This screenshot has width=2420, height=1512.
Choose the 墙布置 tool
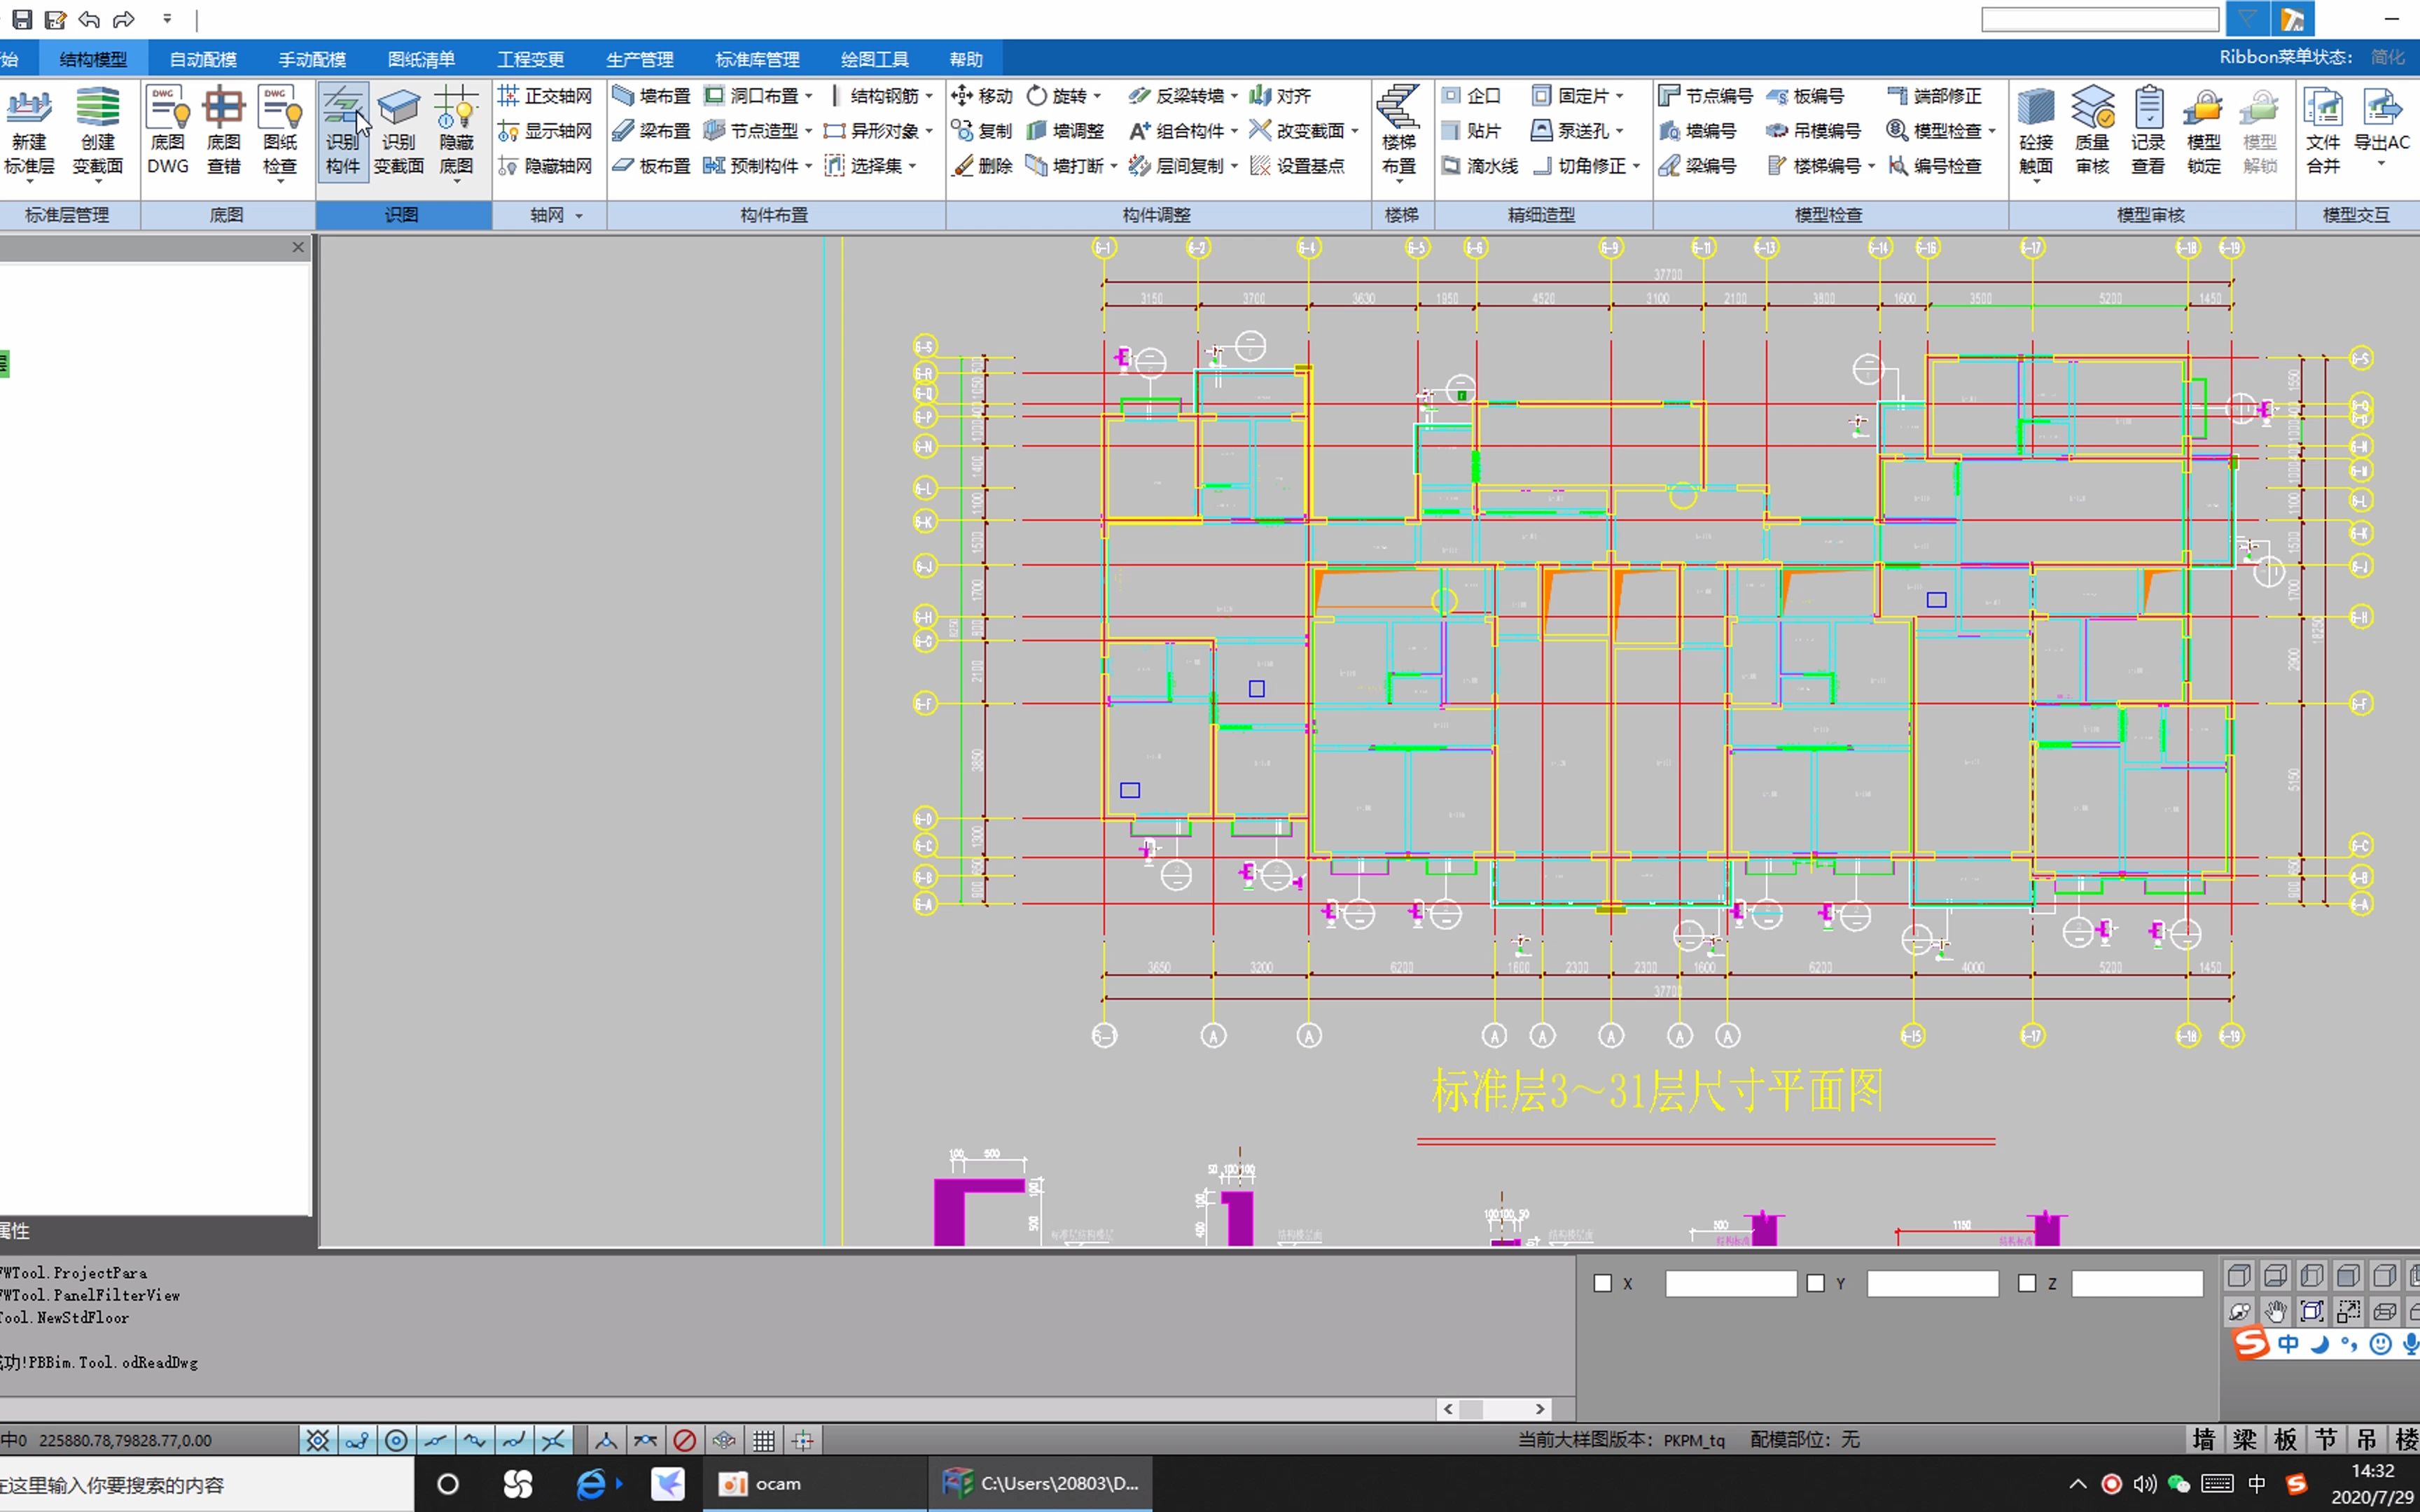tap(651, 96)
